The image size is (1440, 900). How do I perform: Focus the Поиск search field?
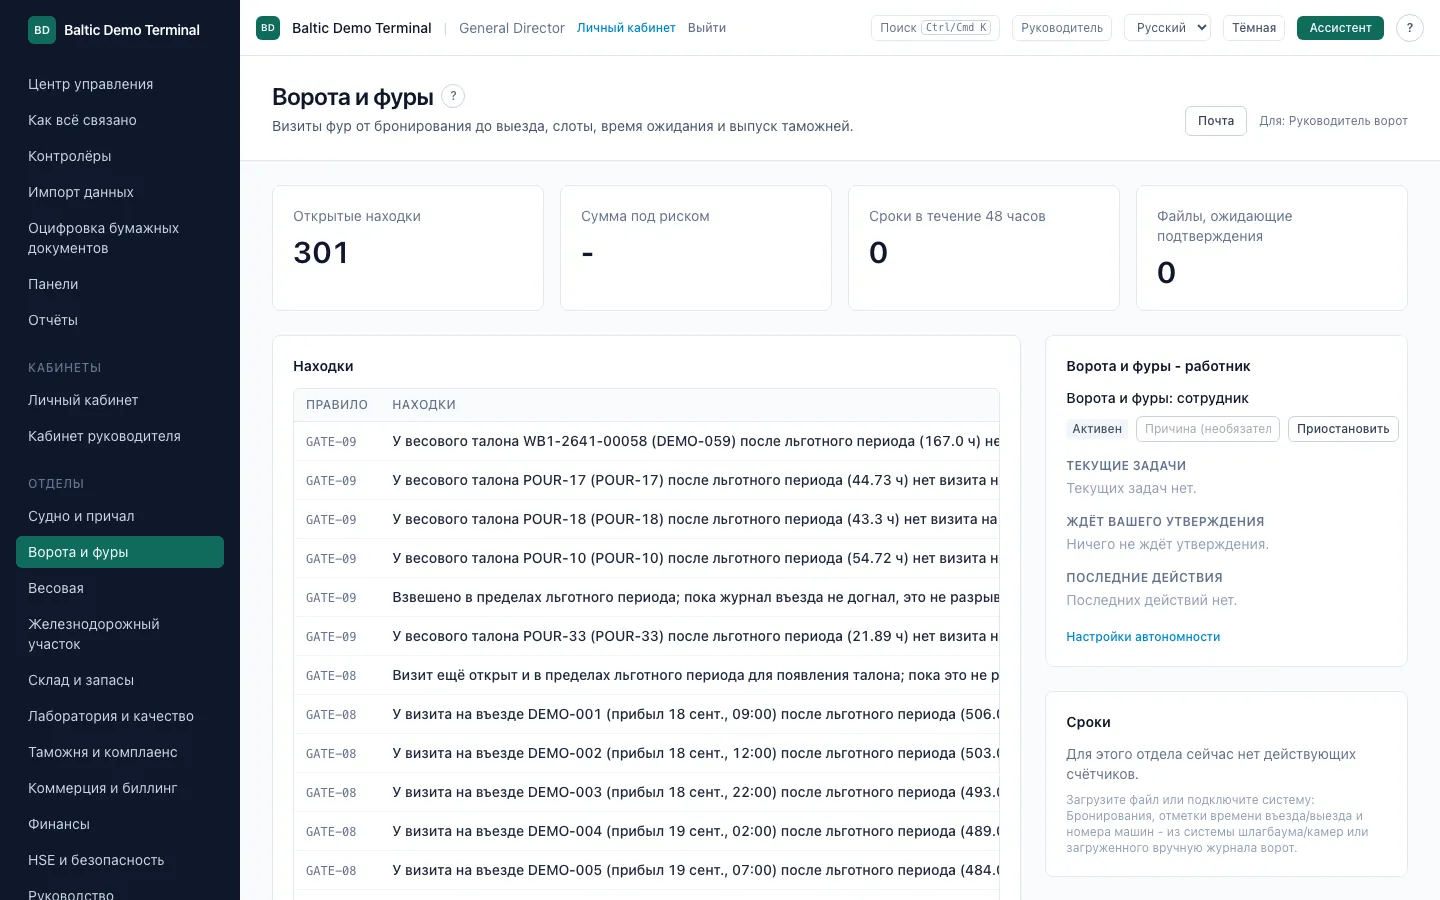tap(935, 28)
